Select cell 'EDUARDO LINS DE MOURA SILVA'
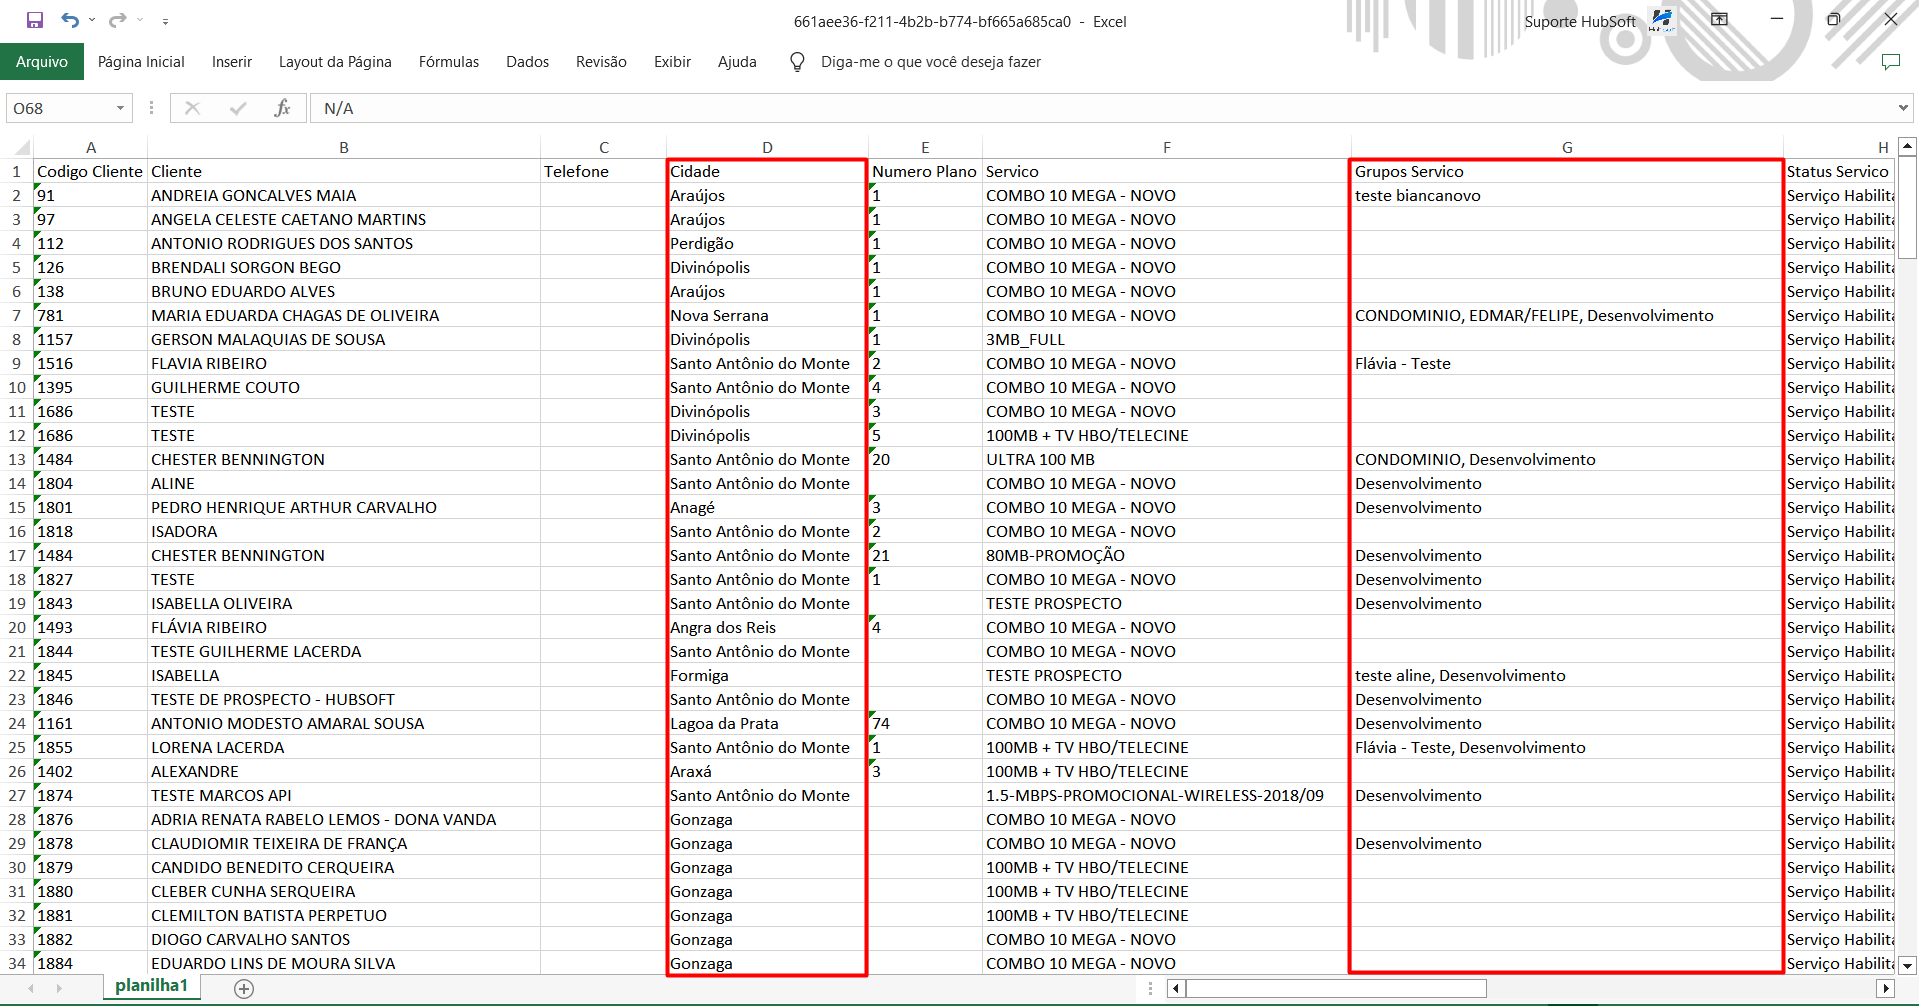The width and height of the screenshot is (1919, 1006). tap(343, 963)
